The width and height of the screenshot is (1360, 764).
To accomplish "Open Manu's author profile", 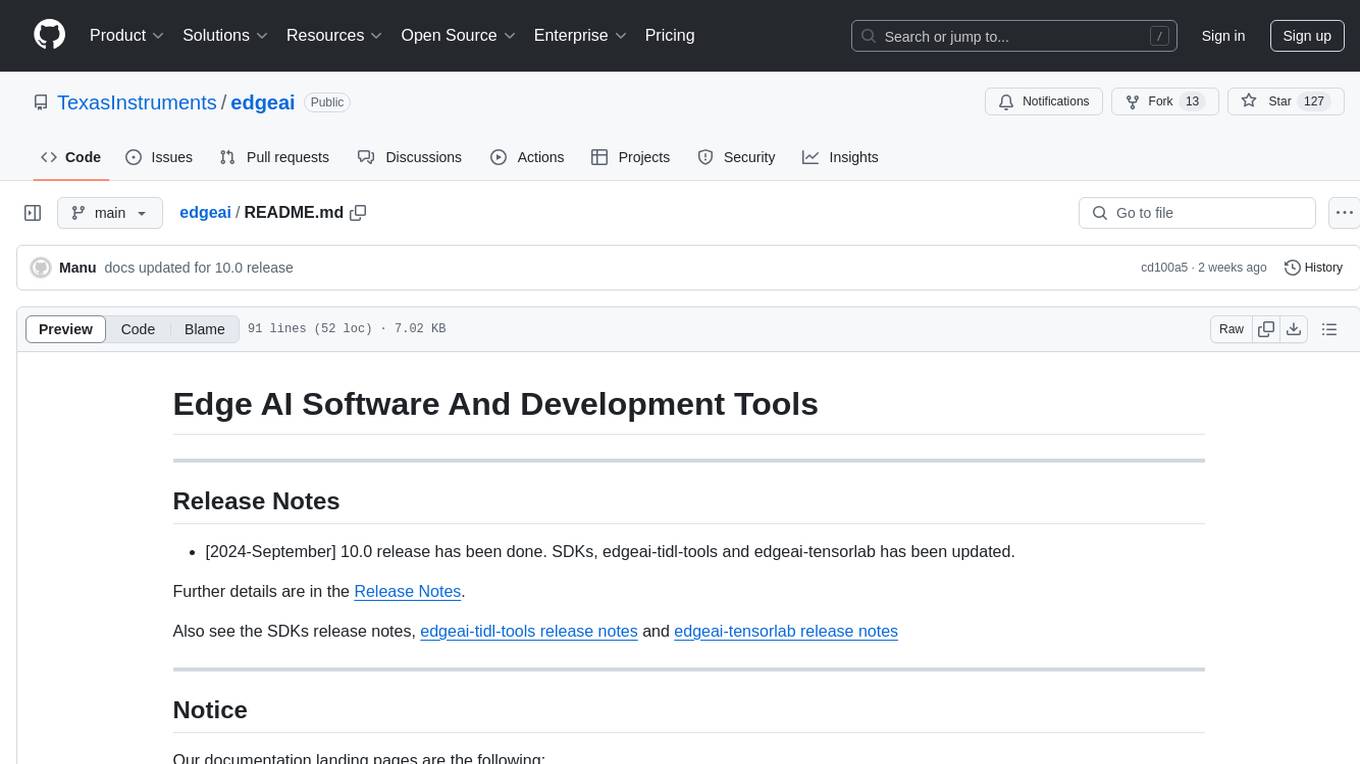I will click(78, 267).
